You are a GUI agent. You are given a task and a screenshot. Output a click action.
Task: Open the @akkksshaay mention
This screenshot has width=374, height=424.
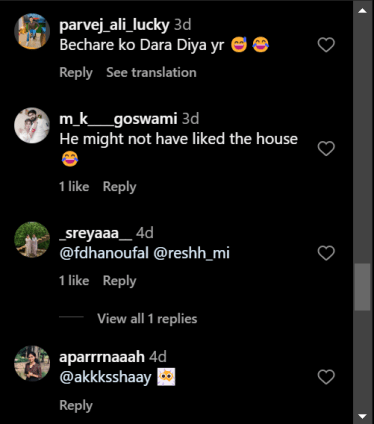coord(105,377)
